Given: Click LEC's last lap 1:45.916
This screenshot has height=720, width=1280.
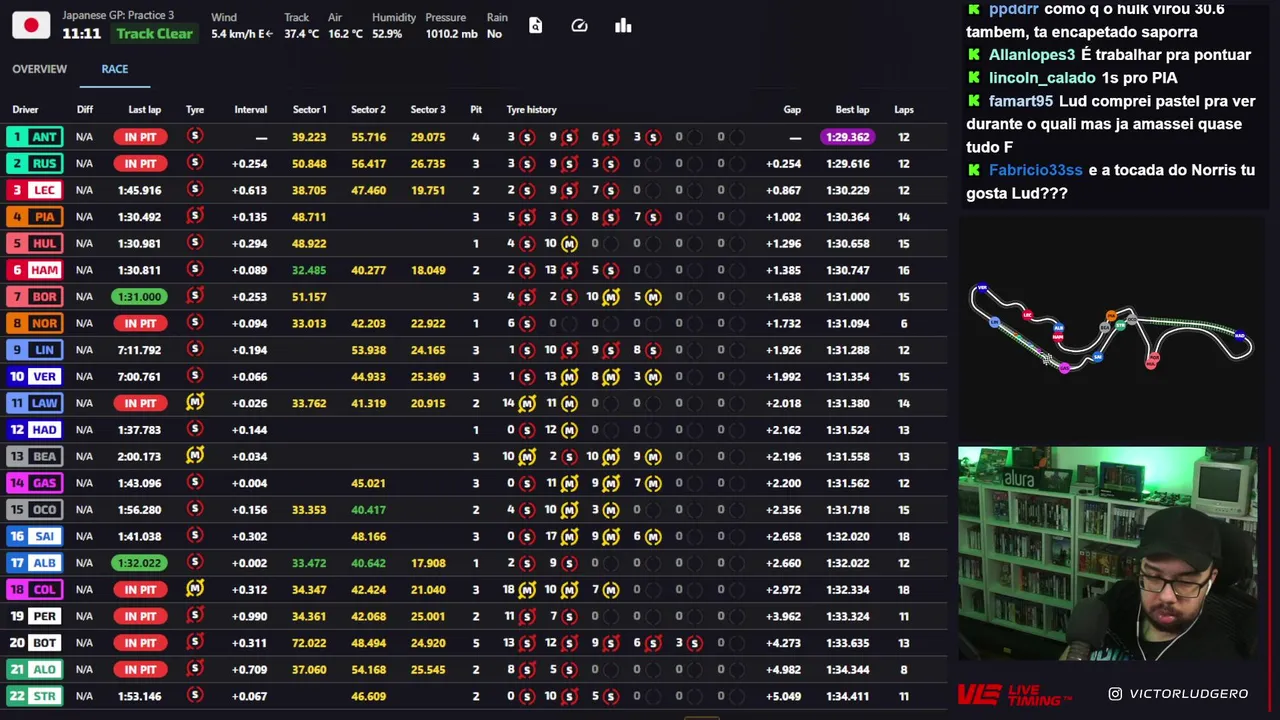Looking at the screenshot, I should coord(139,190).
